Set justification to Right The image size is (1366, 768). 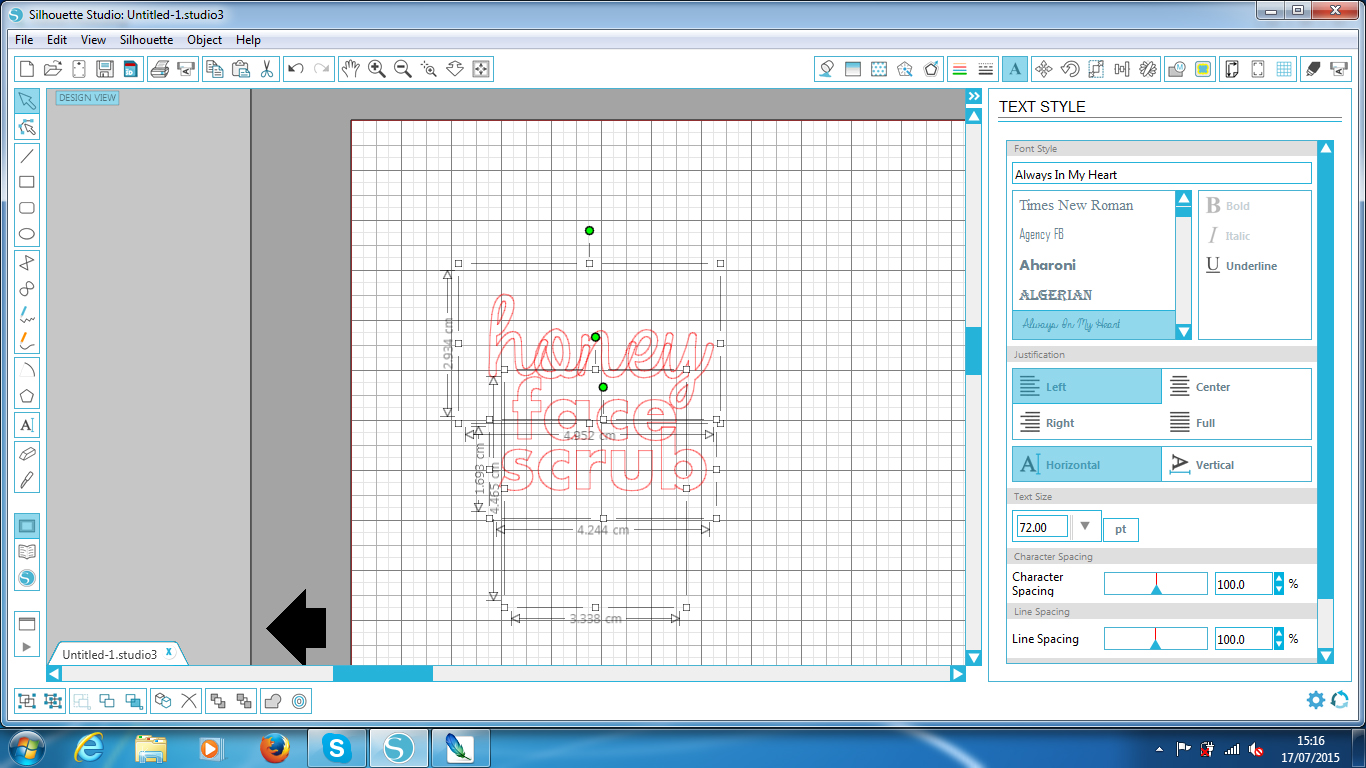coord(1087,423)
